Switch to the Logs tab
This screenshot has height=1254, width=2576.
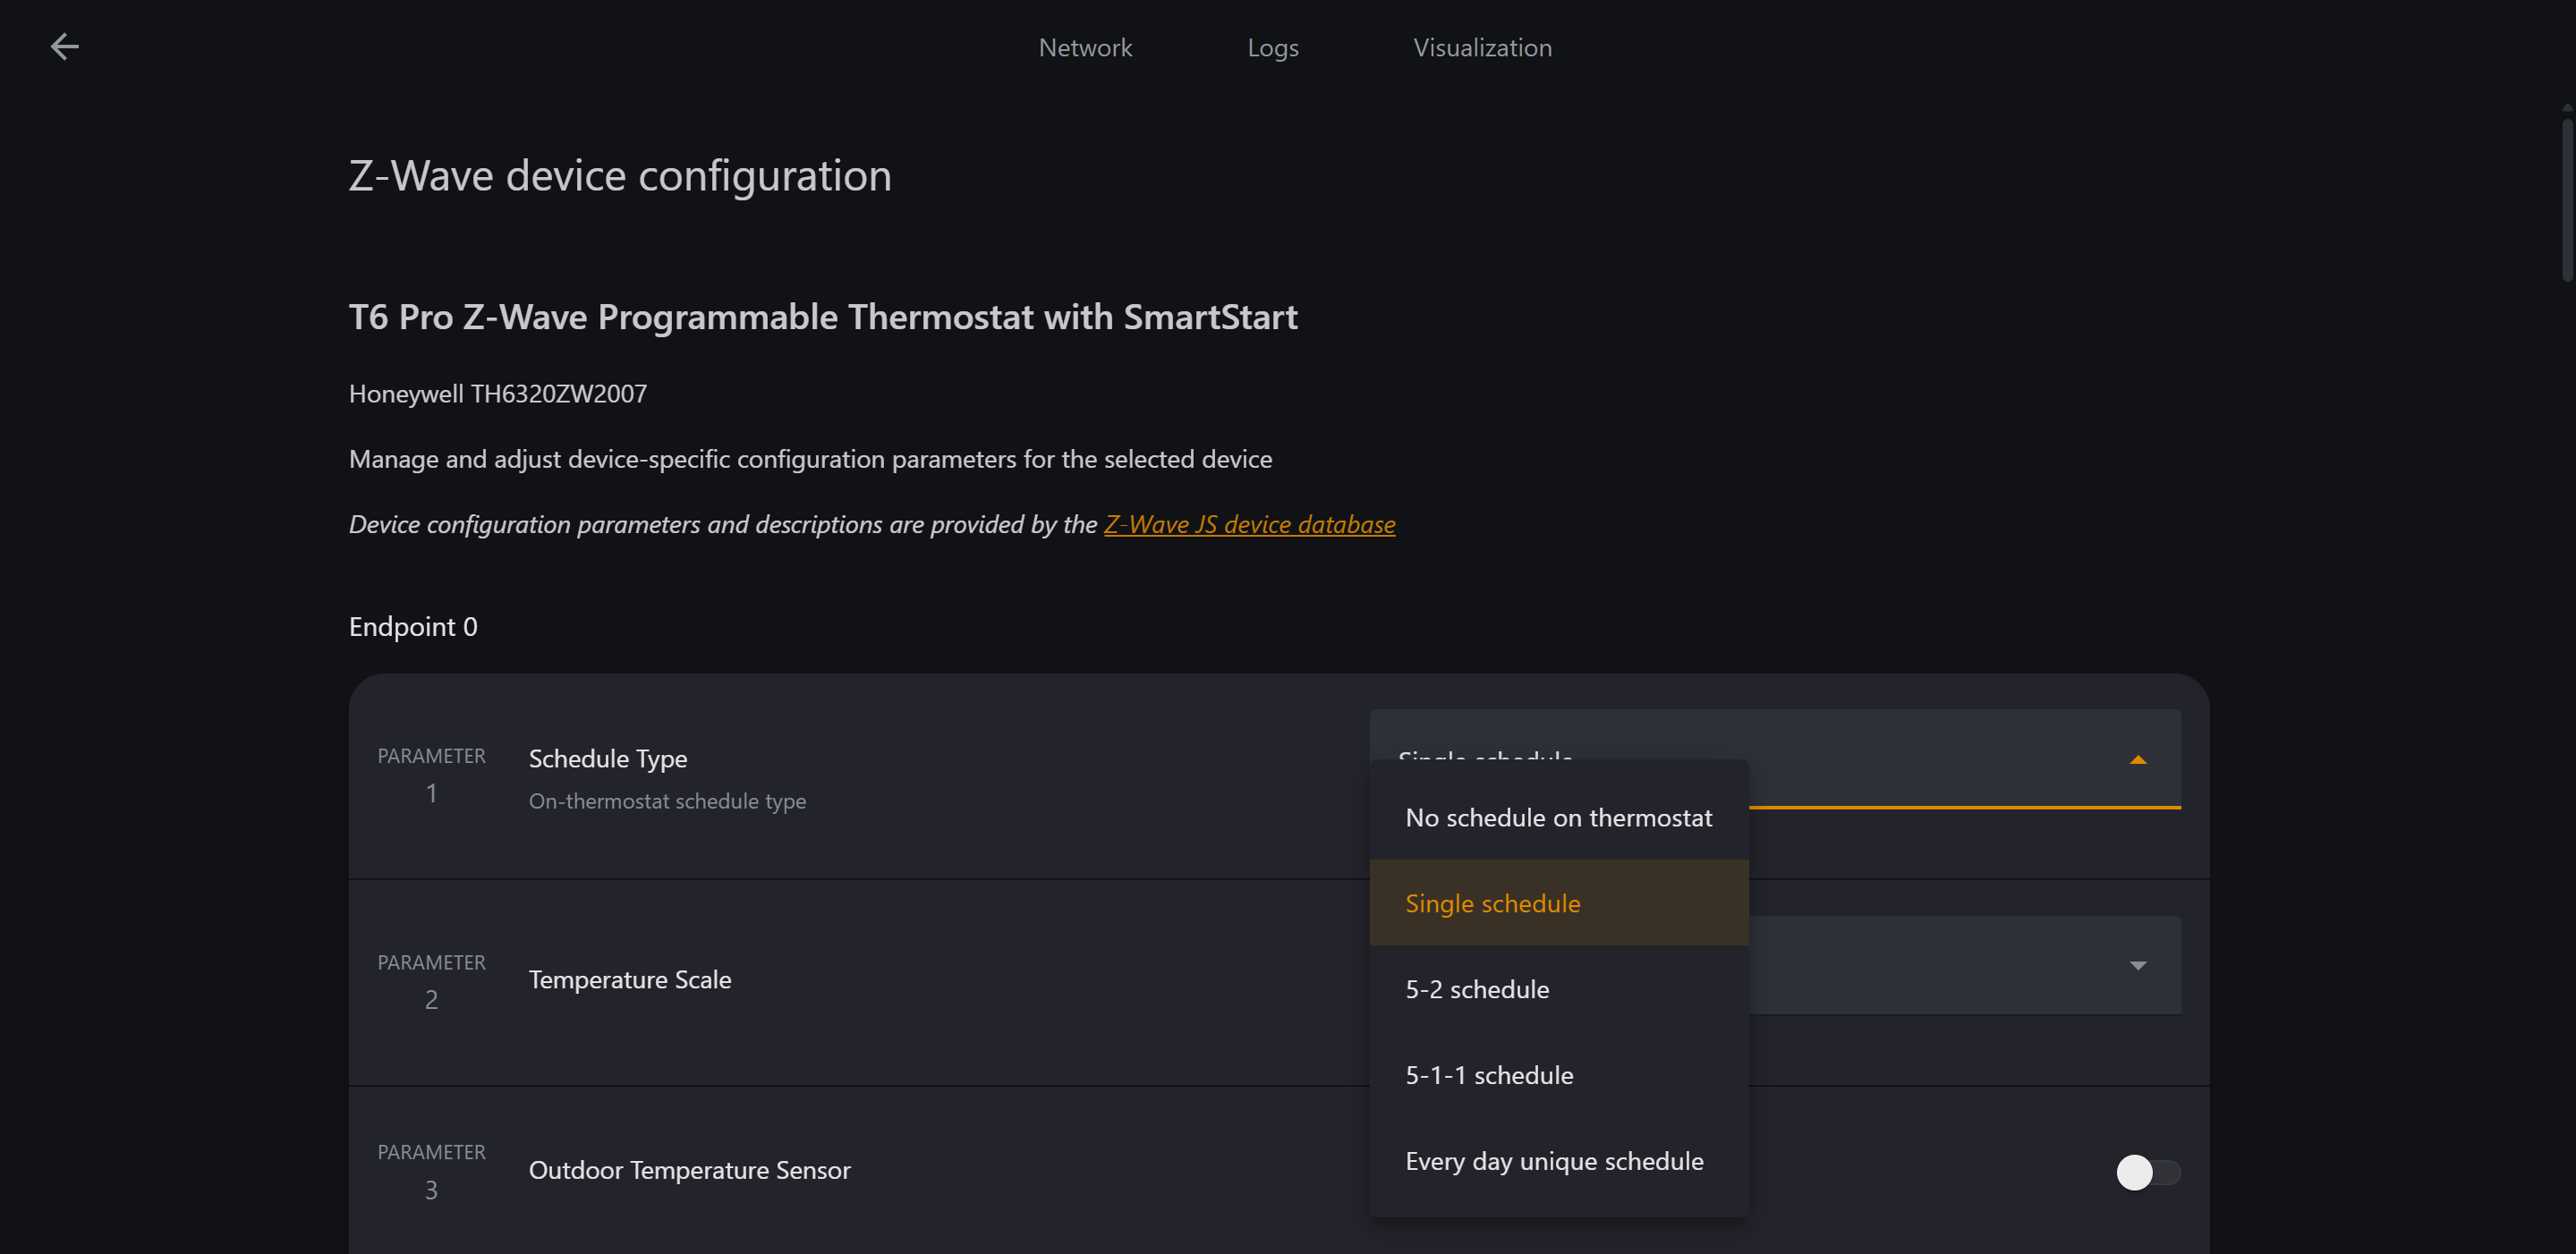(1272, 47)
